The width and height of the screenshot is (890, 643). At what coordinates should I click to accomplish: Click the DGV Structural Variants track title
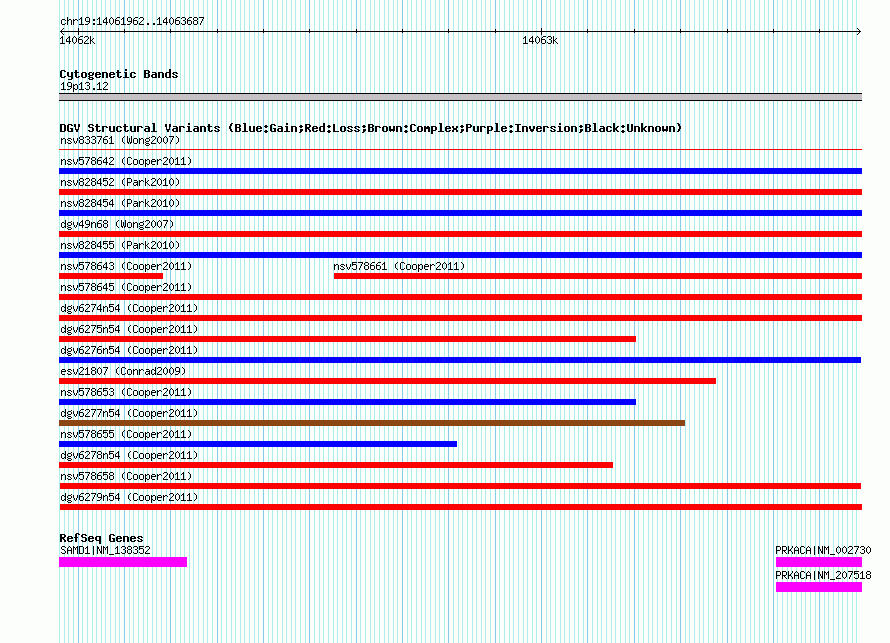[x=370, y=128]
